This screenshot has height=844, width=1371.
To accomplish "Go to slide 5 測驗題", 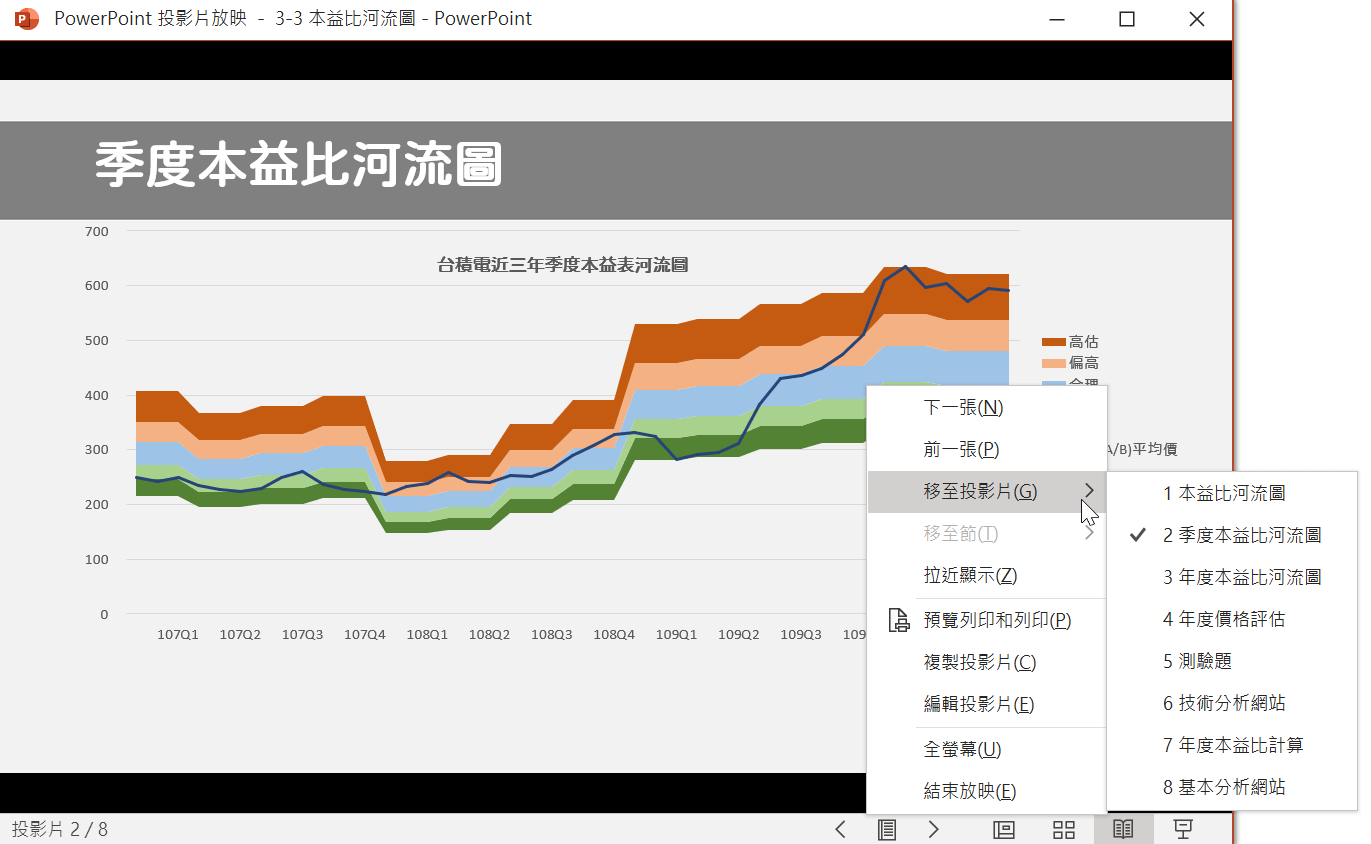I will tap(1232, 661).
